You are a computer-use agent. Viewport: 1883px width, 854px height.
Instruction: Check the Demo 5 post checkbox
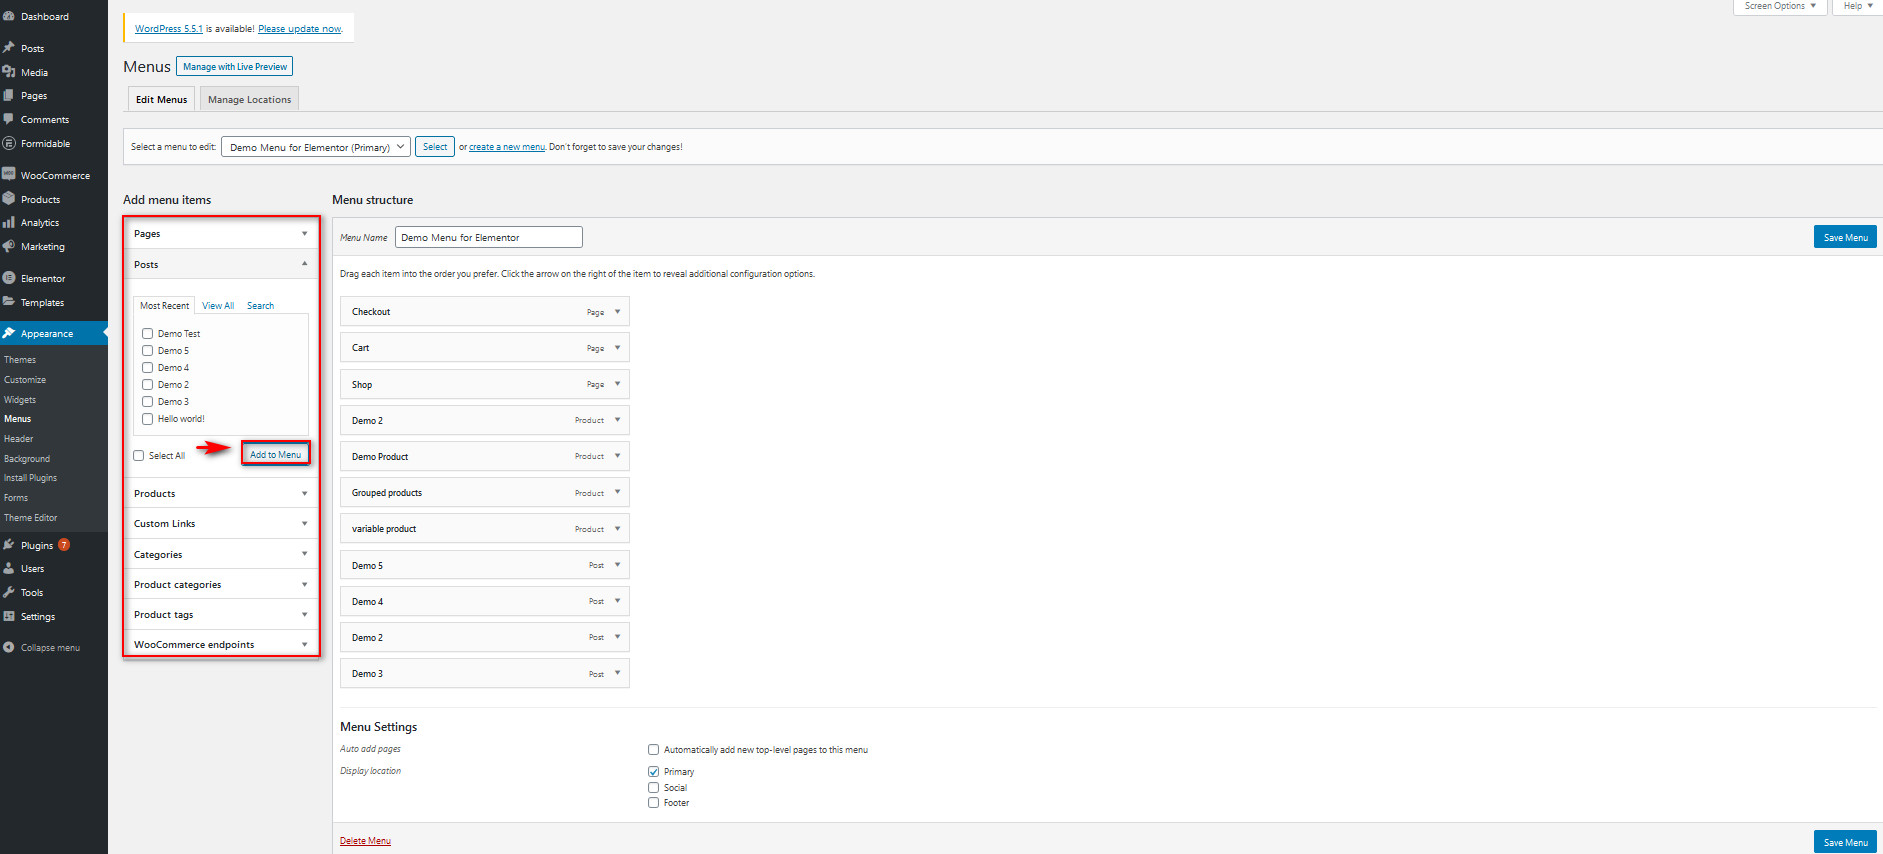(147, 350)
